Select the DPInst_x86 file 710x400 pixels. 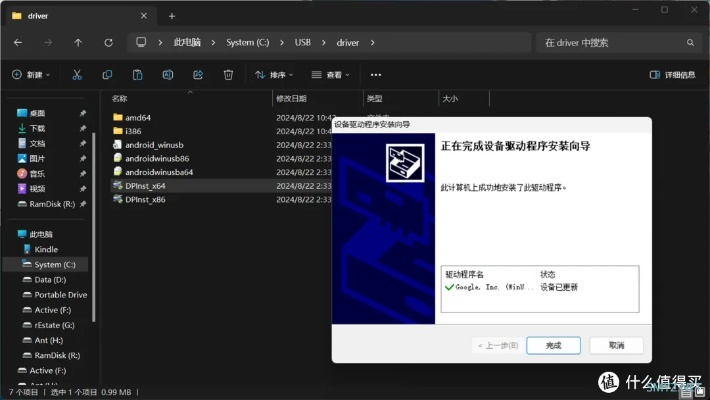click(x=145, y=199)
